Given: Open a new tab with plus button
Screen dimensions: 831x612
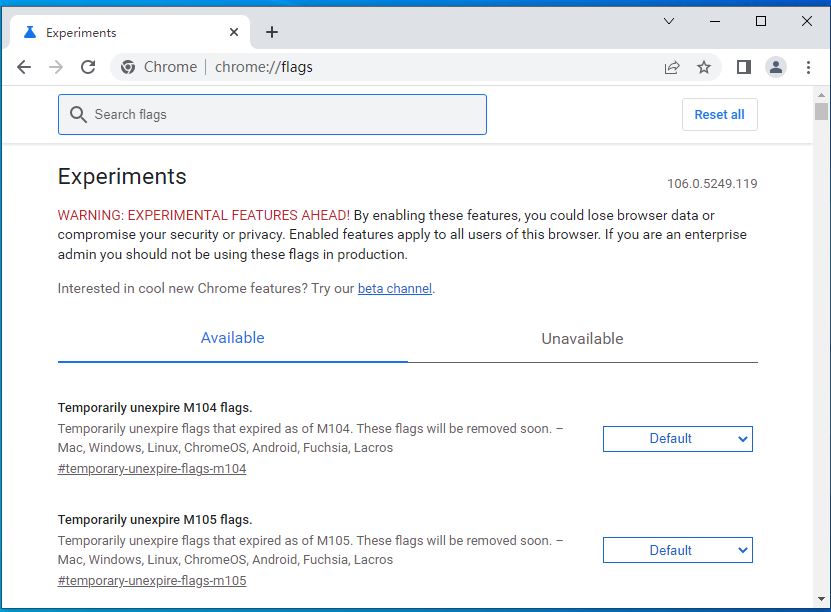Looking at the screenshot, I should (x=272, y=32).
